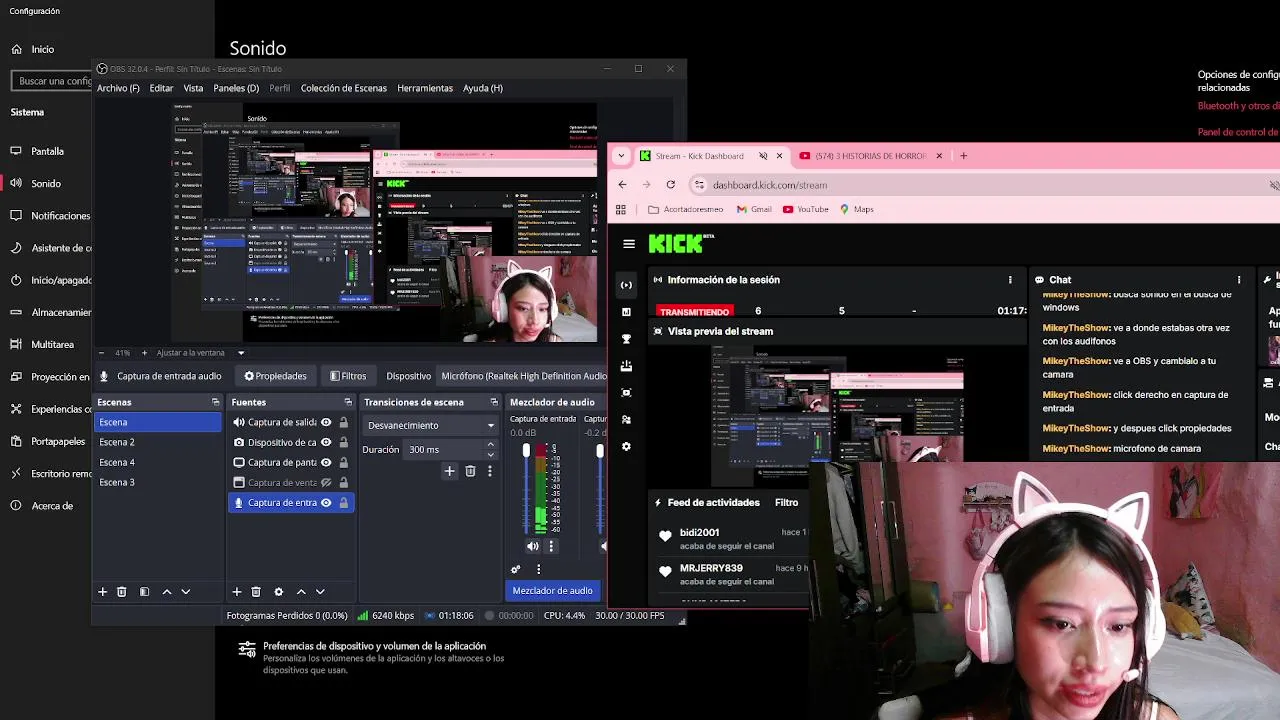Remove selected source with trash icon
The image size is (1280, 720).
point(256,592)
